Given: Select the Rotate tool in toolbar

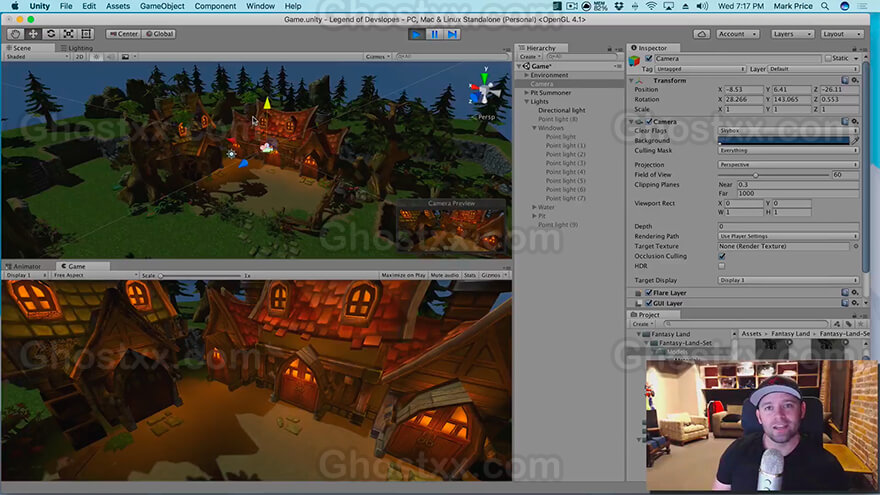Looking at the screenshot, I should tap(51, 34).
